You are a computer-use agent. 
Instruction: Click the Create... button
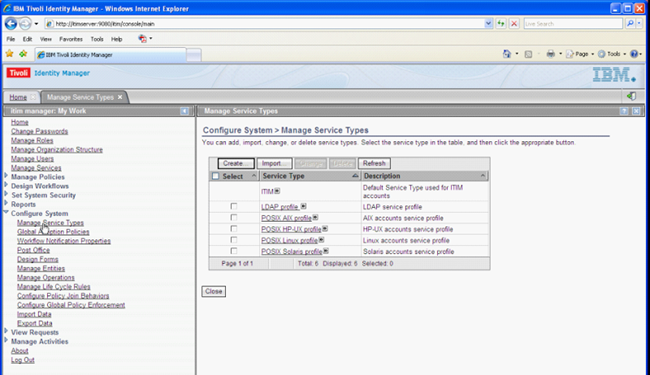(236, 163)
